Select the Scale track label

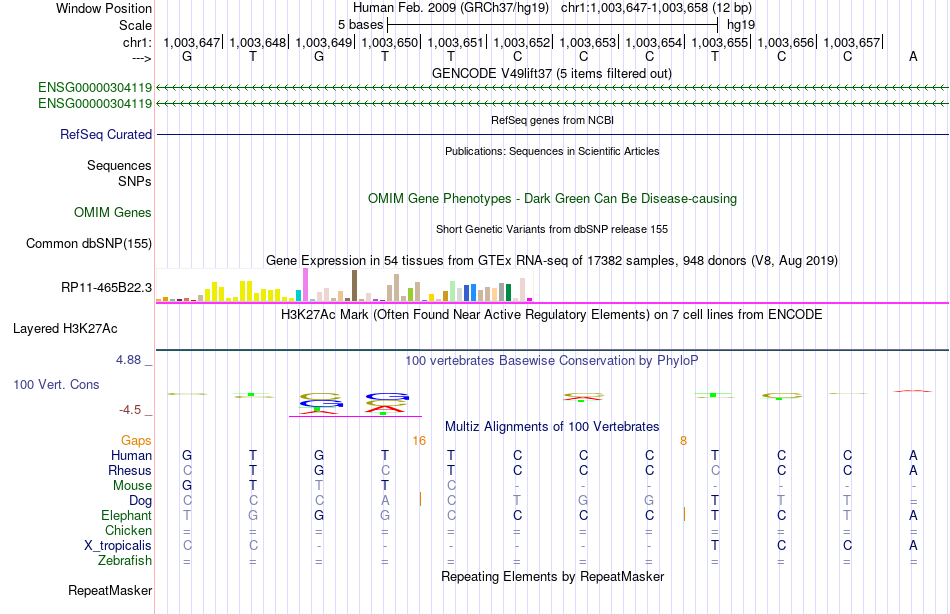[x=135, y=25]
